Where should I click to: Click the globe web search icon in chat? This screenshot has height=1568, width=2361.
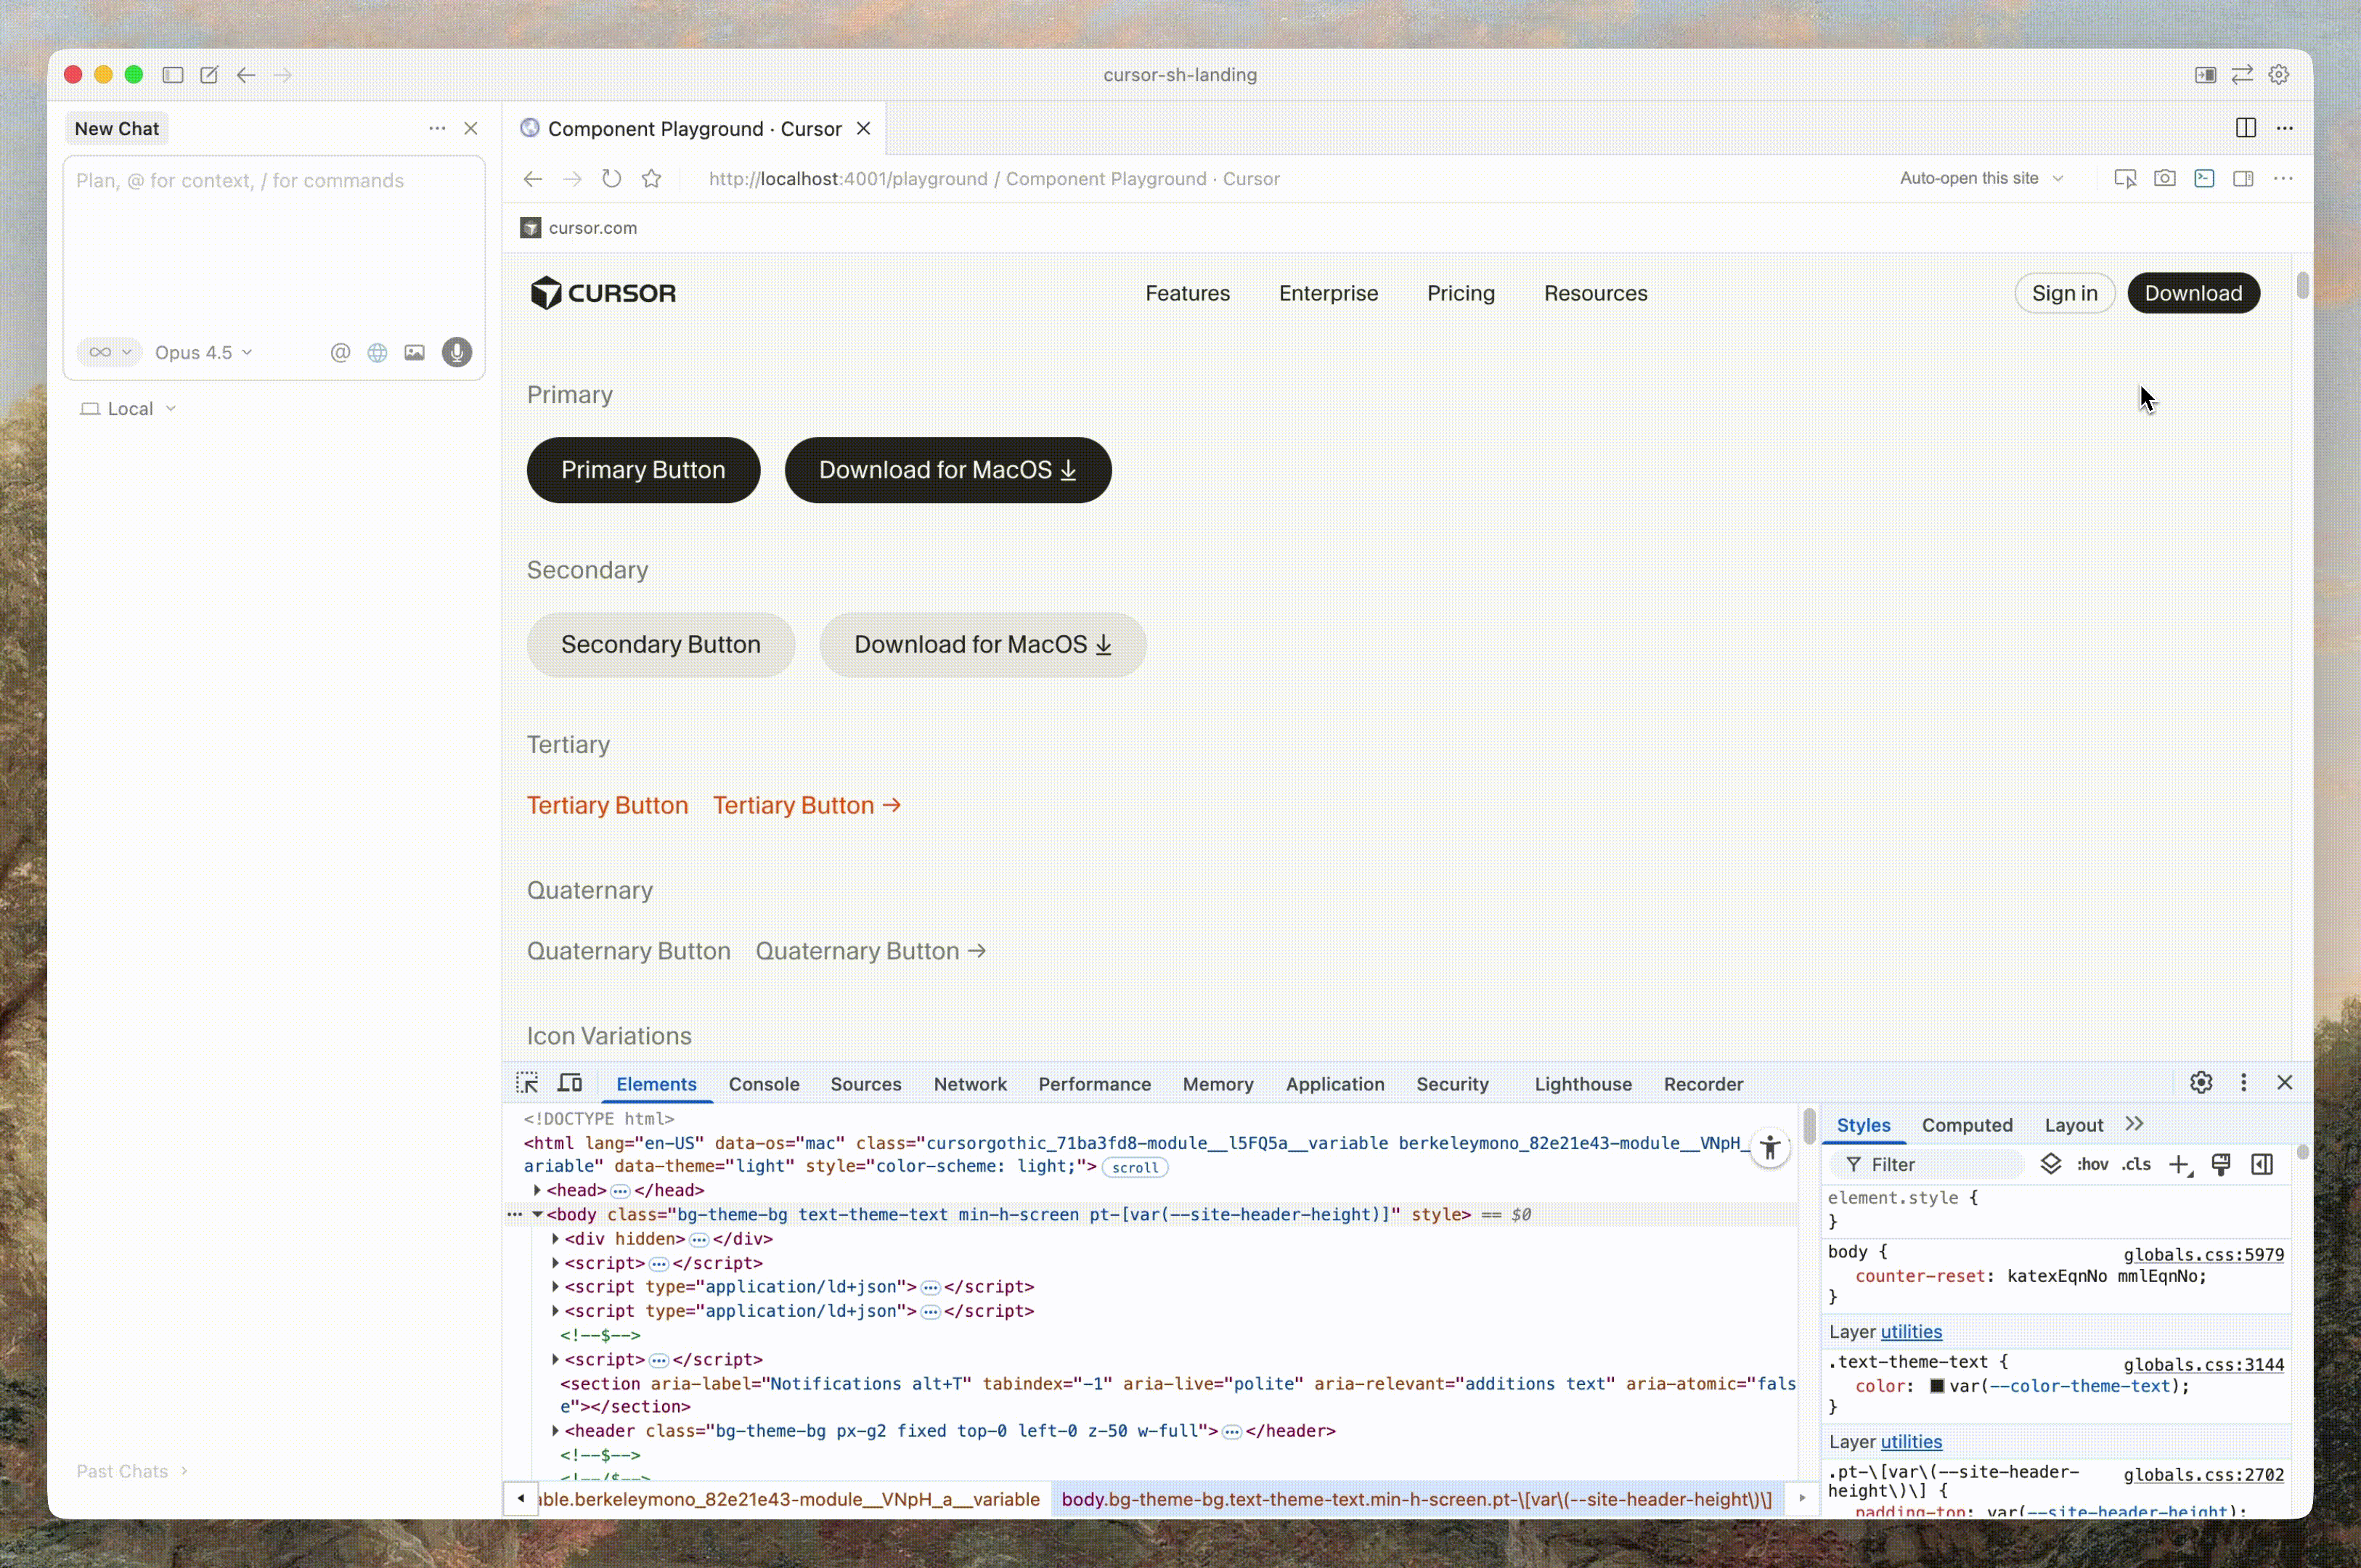pyautogui.click(x=377, y=352)
